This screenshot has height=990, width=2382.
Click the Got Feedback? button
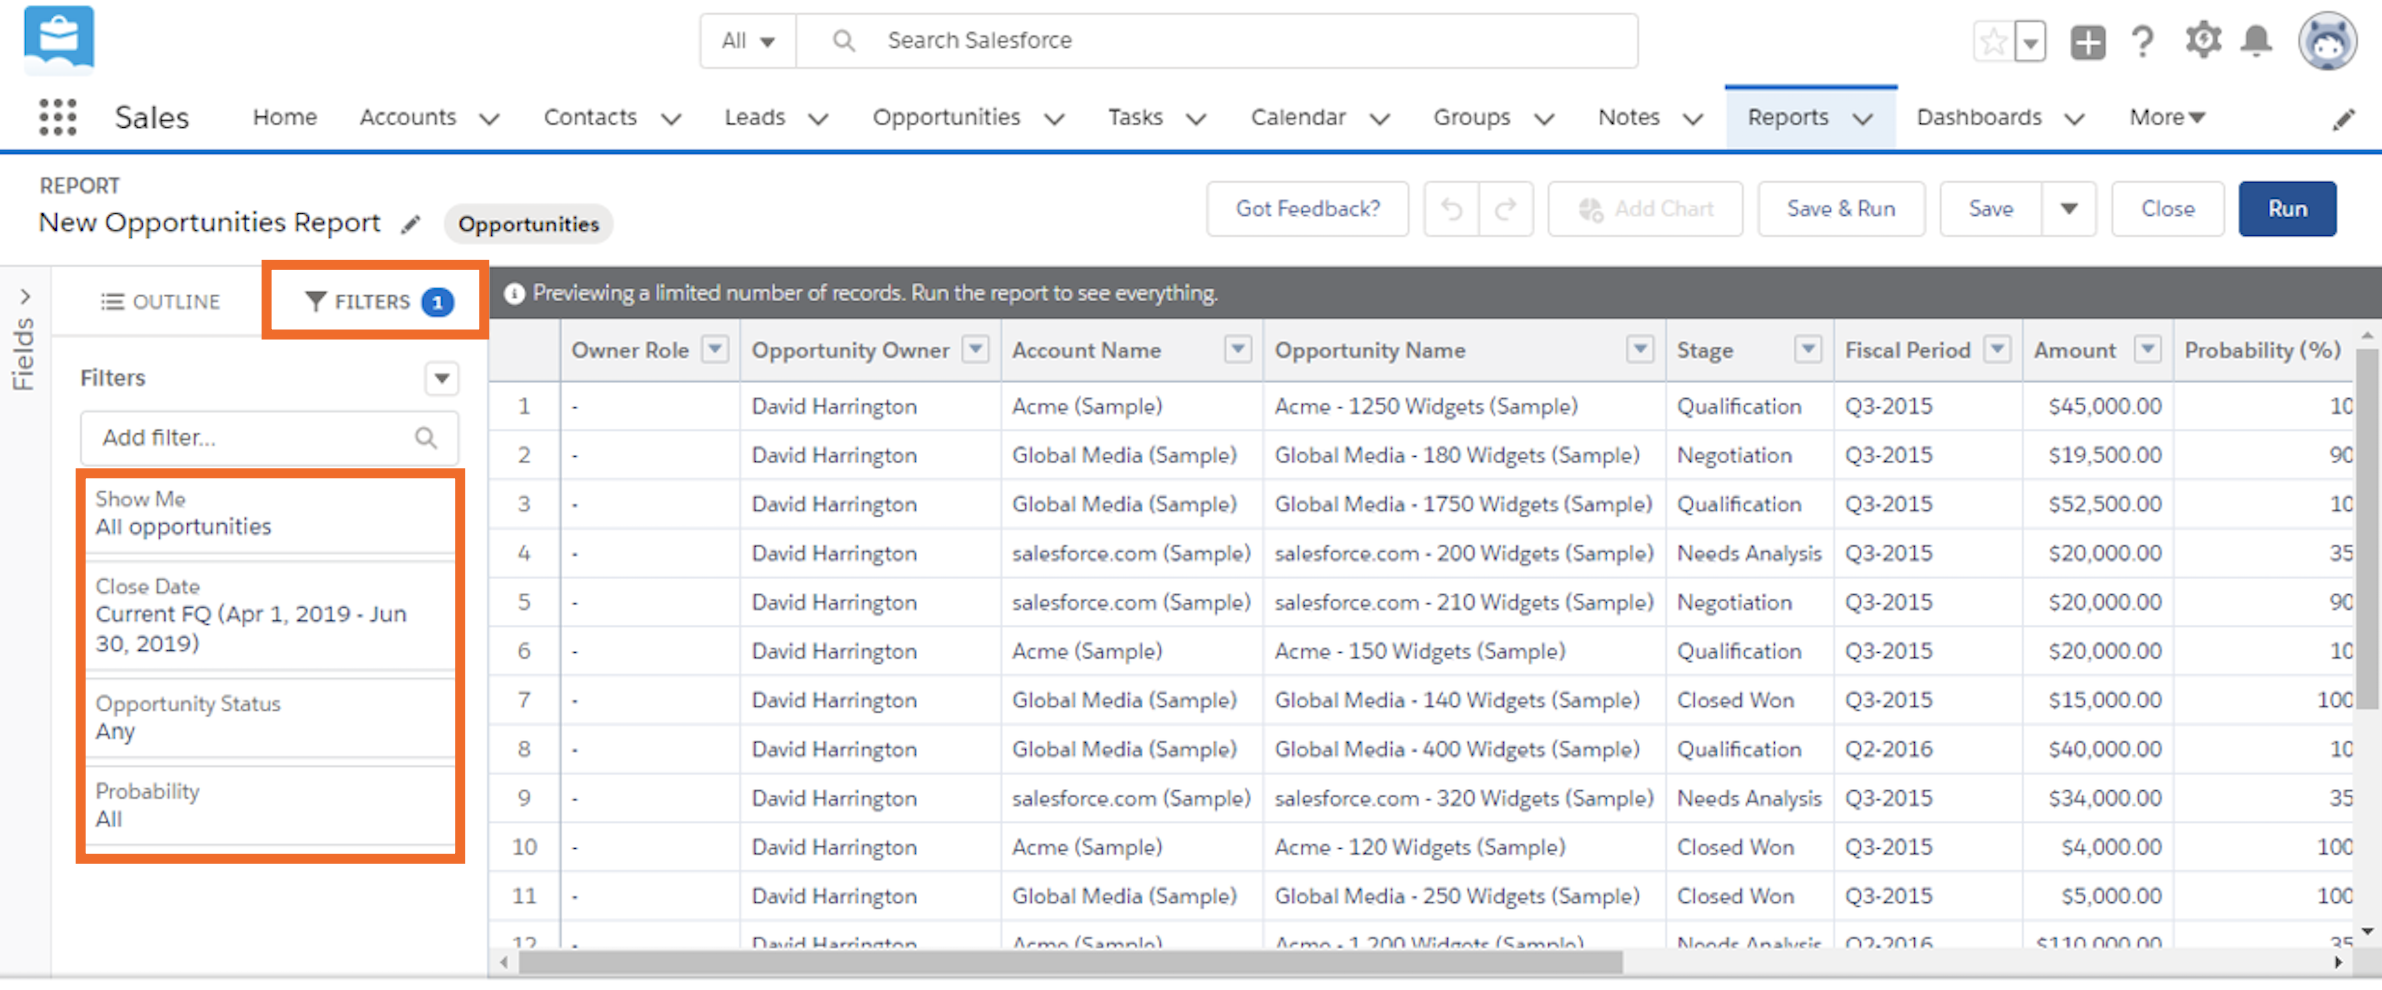click(x=1308, y=209)
